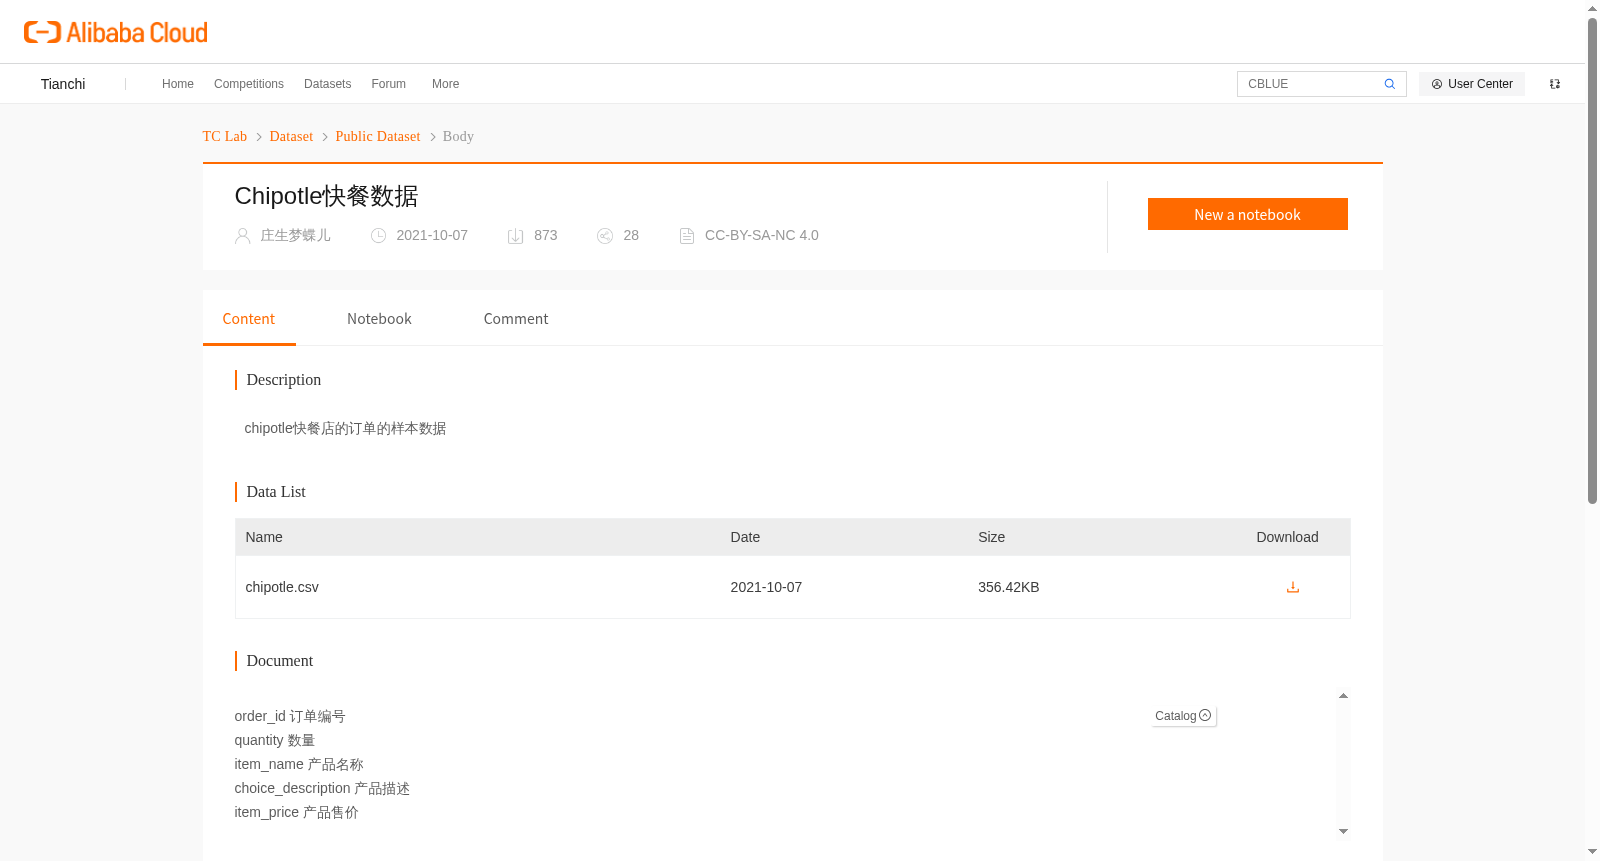Viewport: 1600px width, 861px height.
Task: Click the page scrollbar top arrow
Action: point(1592,8)
